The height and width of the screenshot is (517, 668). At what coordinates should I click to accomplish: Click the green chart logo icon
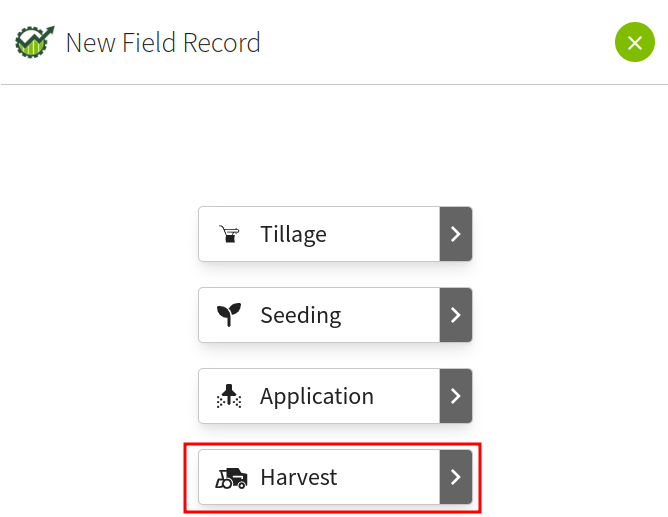point(35,43)
